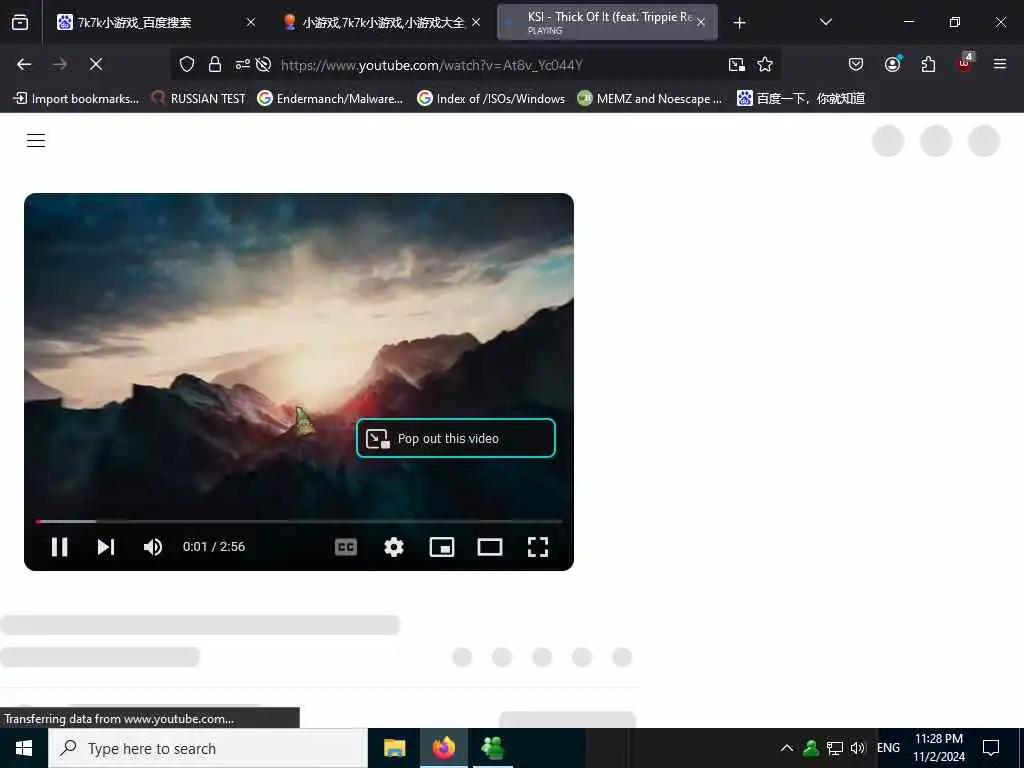Bookmark this page with star

pos(765,64)
